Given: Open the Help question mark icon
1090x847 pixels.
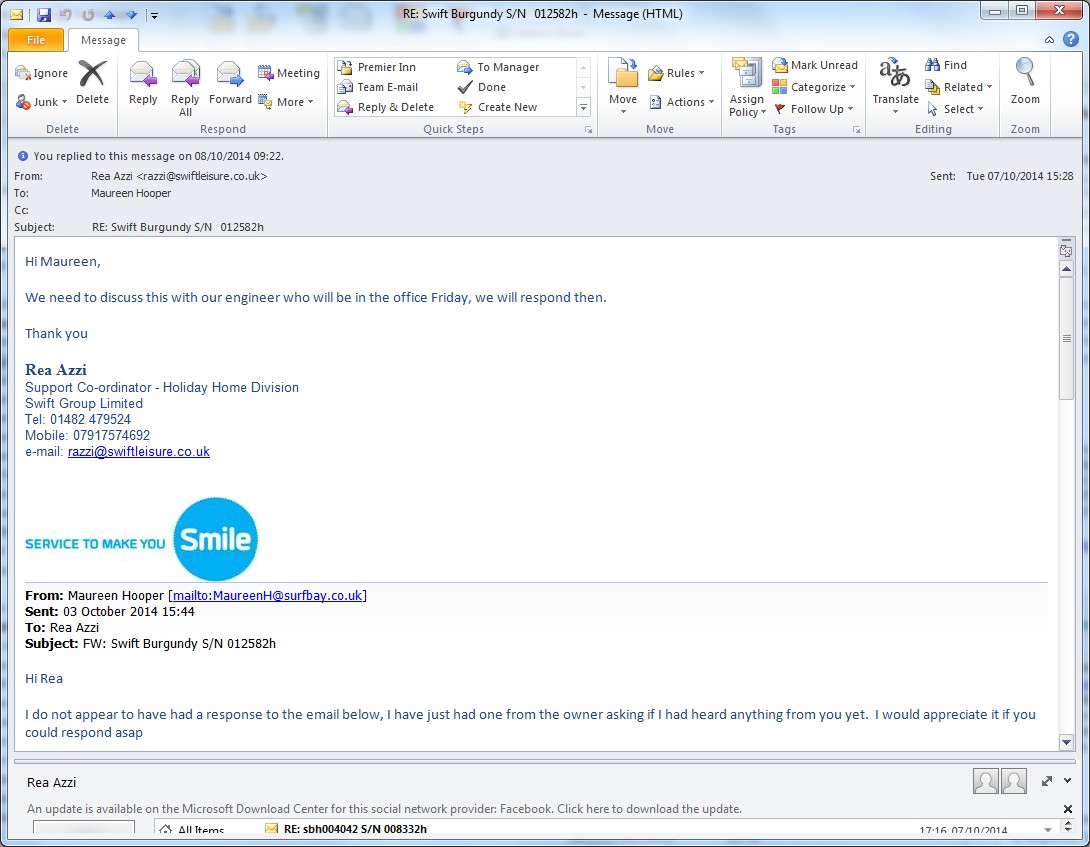Looking at the screenshot, I should 1070,40.
